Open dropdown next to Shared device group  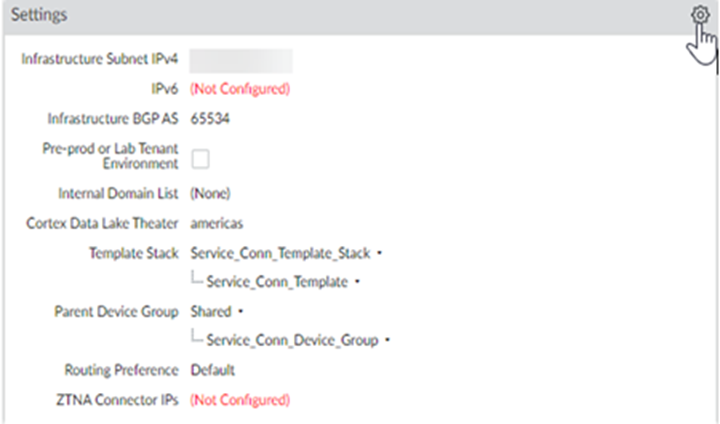(240, 312)
